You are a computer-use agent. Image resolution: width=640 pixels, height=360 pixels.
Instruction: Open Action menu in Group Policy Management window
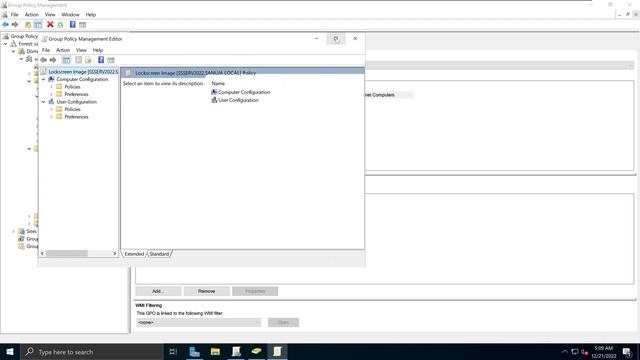tap(31, 15)
